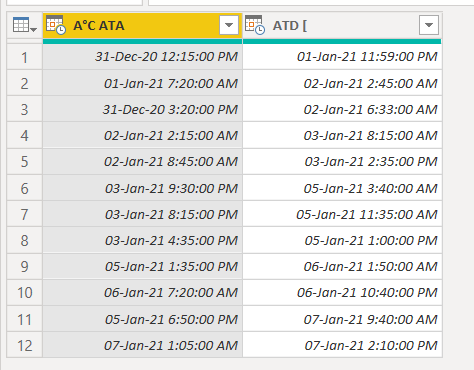Click cell 07-Jan-21 2:10:00 PM
The width and height of the screenshot is (474, 370).
(x=342, y=345)
